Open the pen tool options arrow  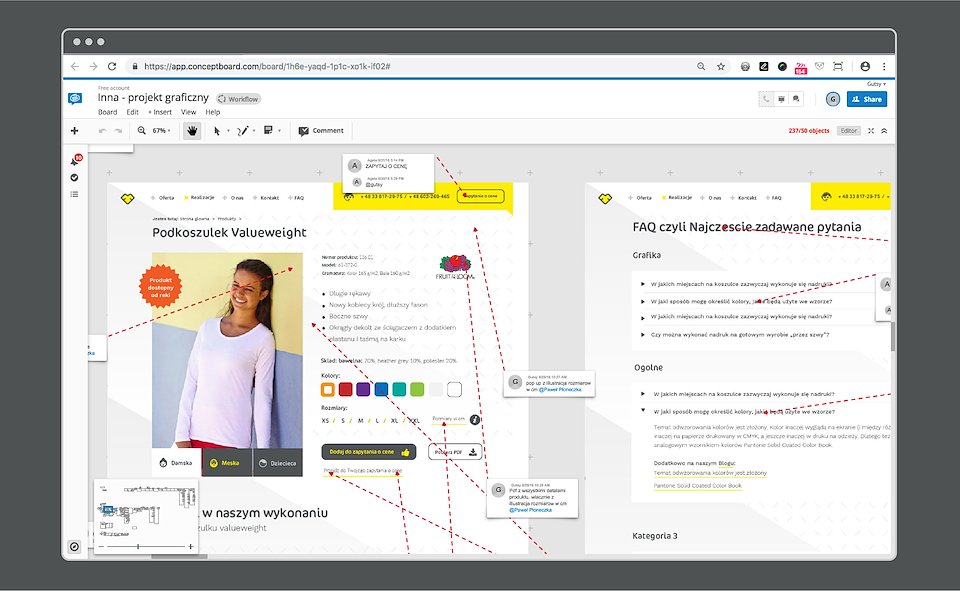(254, 130)
